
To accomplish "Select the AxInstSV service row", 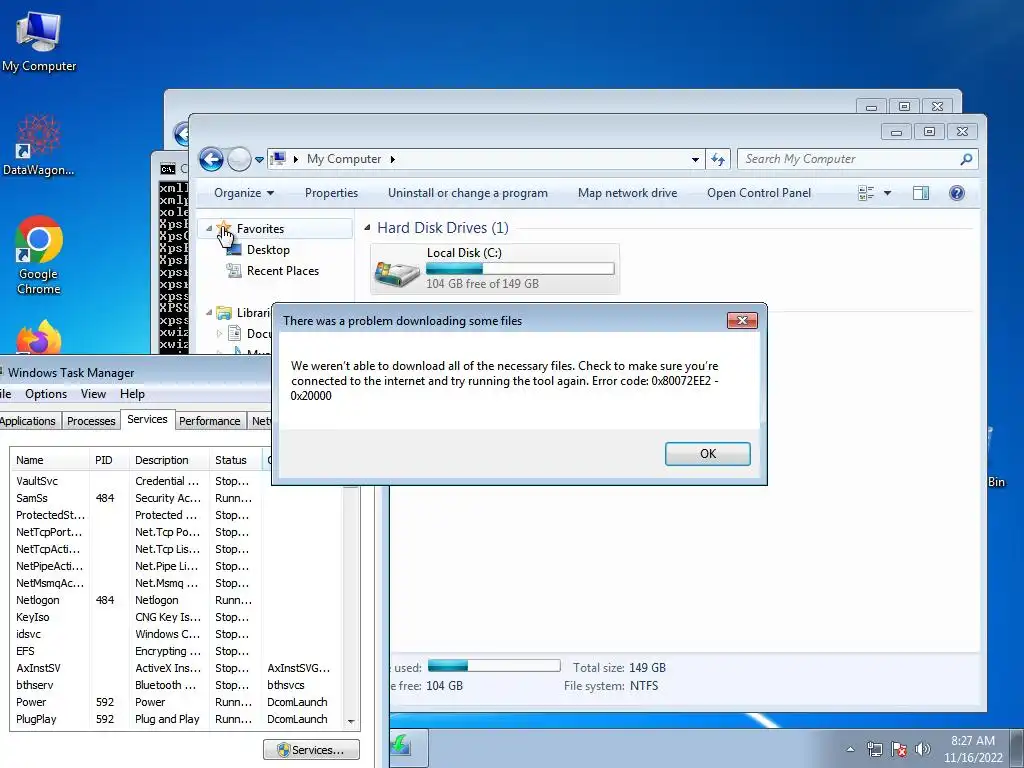I will point(176,667).
